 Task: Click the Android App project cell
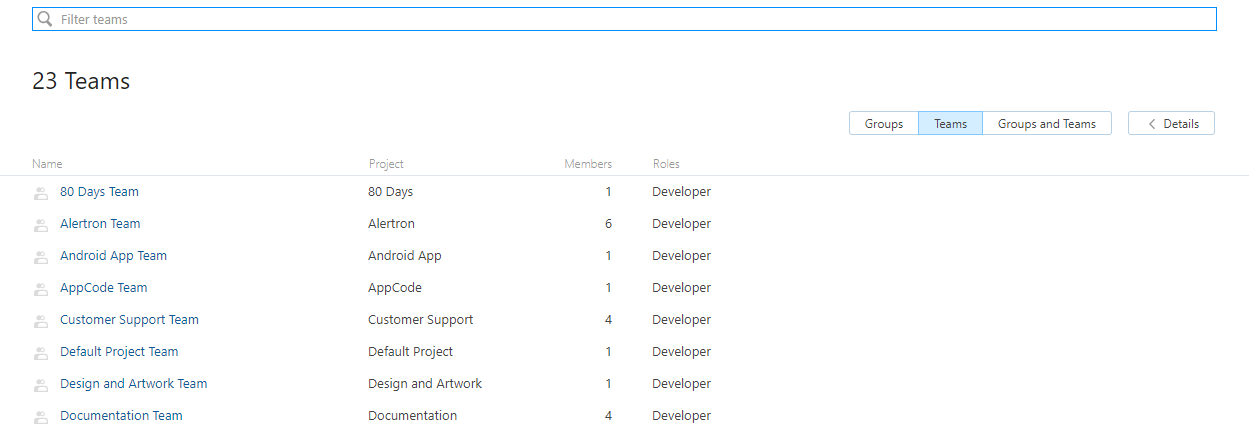pos(405,256)
